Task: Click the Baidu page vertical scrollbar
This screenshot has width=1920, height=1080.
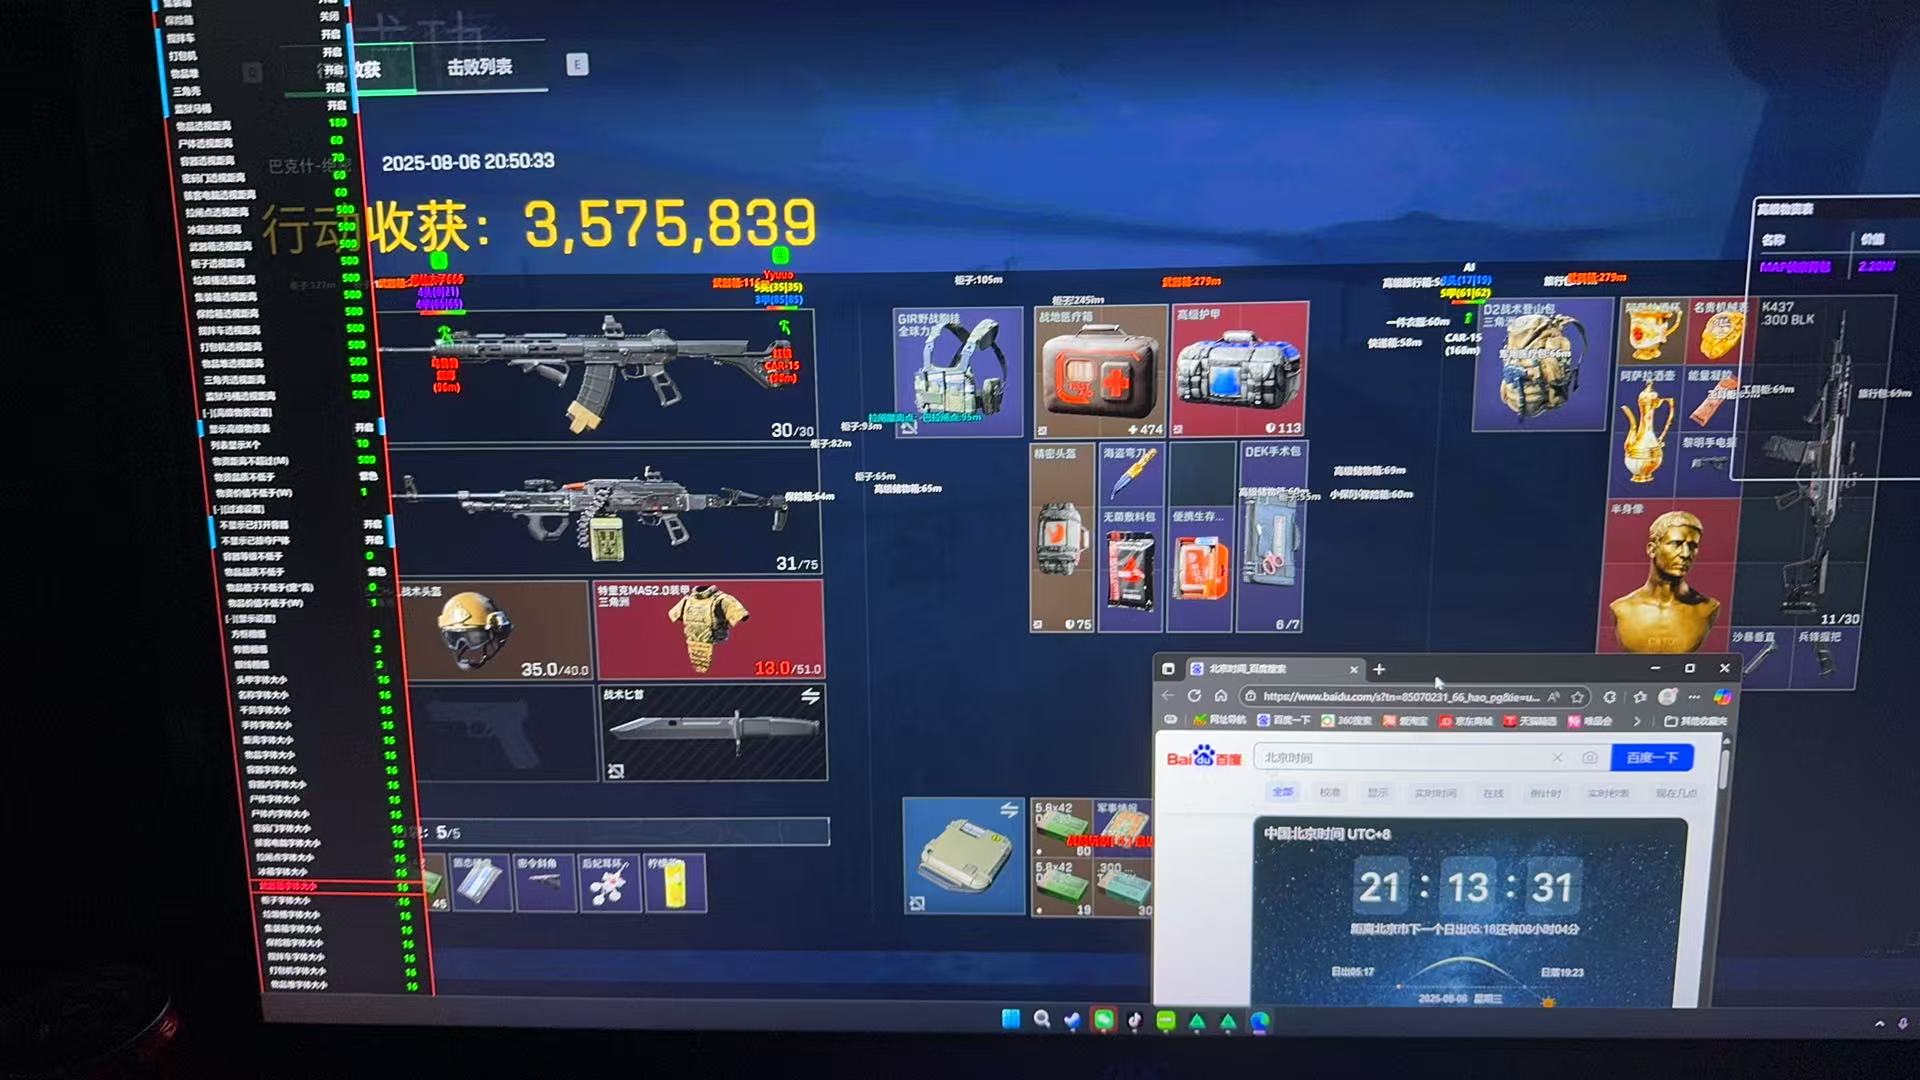Action: pos(1724,768)
